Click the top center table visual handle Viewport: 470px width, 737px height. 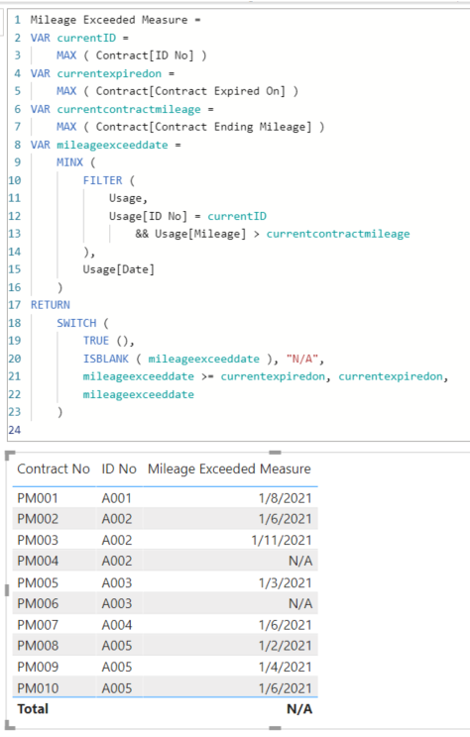[275, 452]
